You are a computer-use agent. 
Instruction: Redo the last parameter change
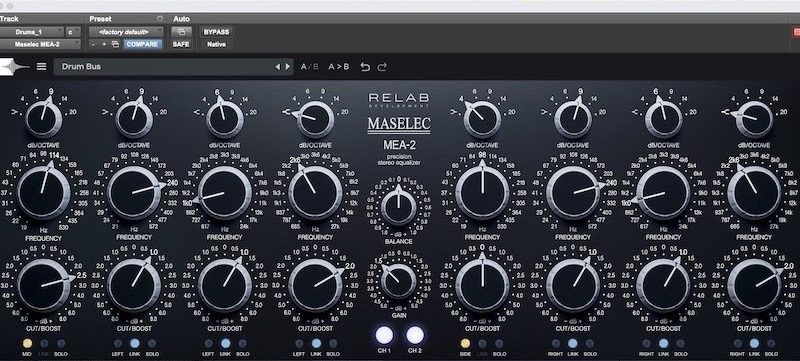click(x=382, y=67)
